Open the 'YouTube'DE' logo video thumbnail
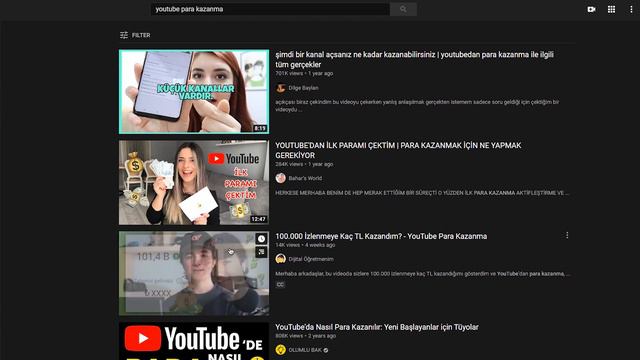 (194, 341)
